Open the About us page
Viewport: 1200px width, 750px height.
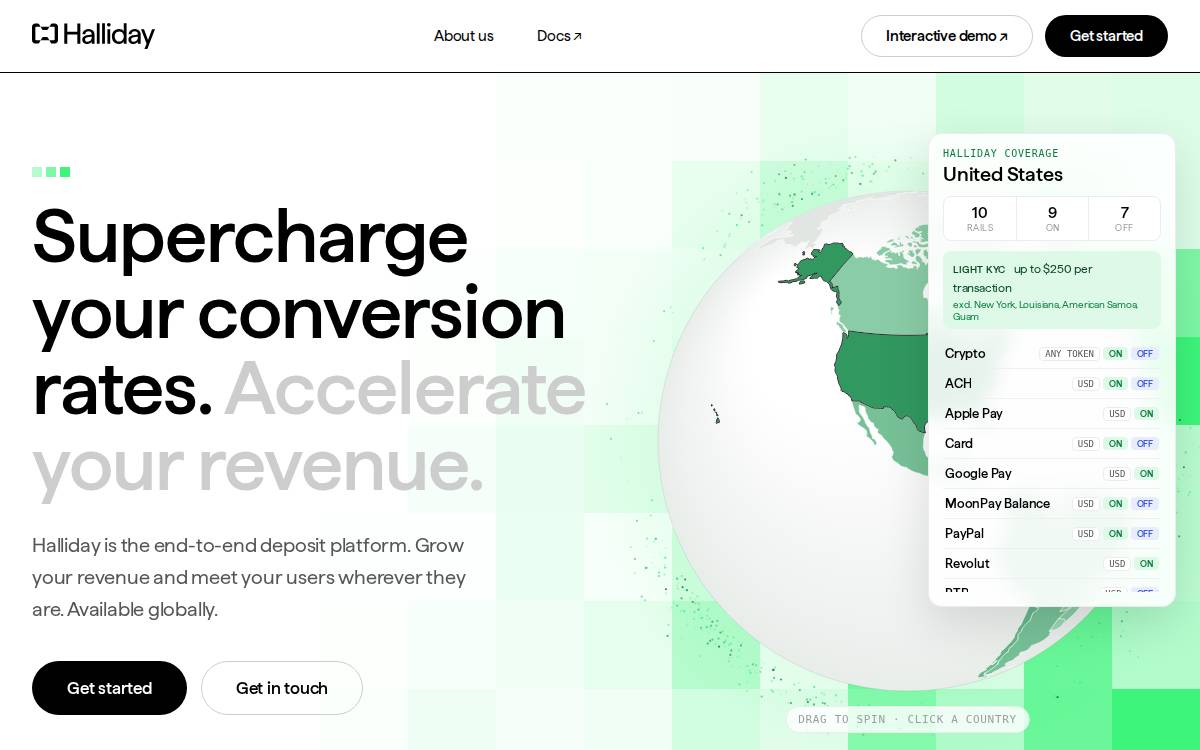[463, 36]
